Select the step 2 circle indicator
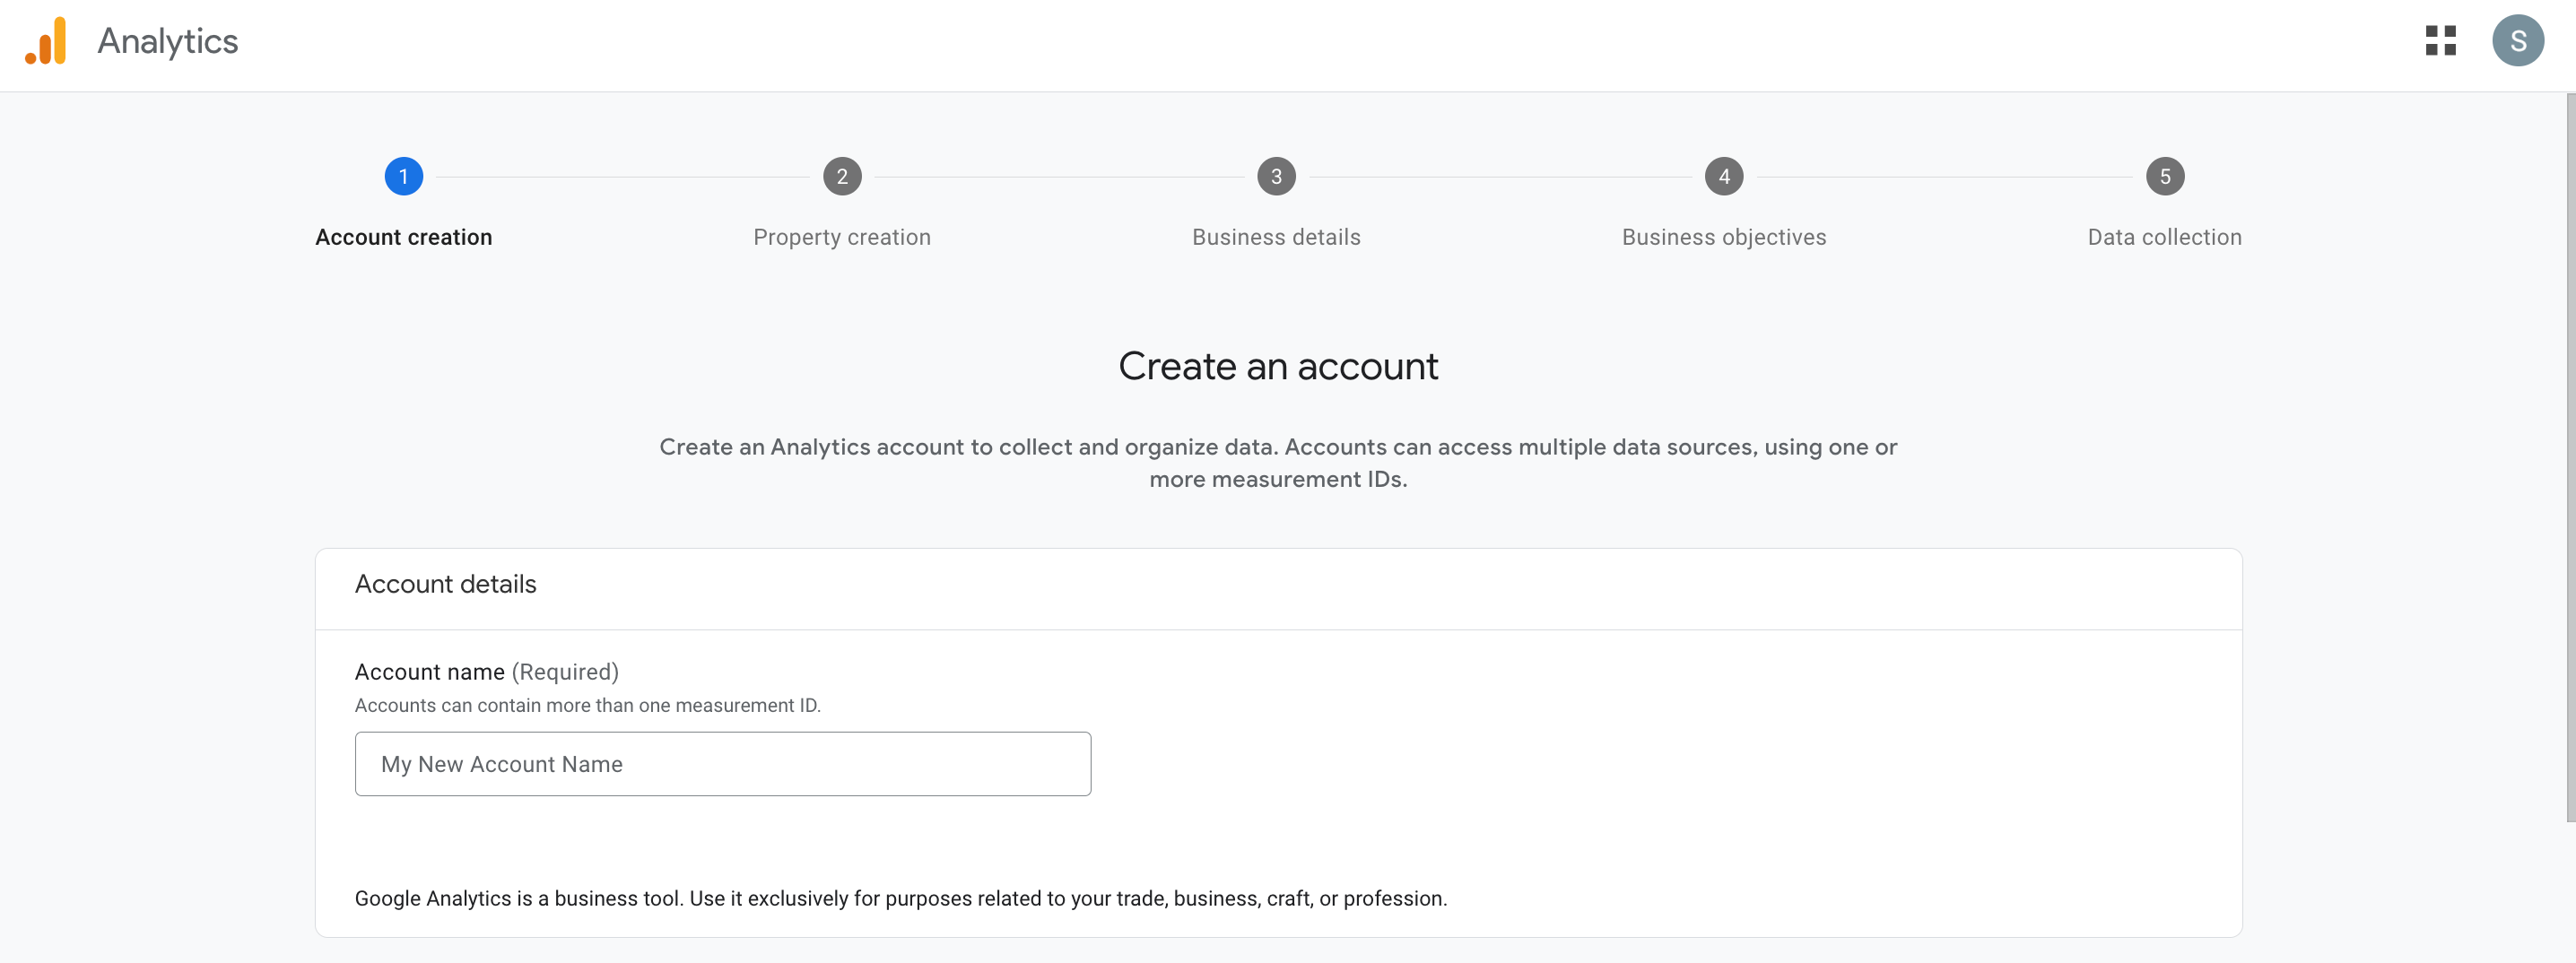The image size is (2576, 963). click(842, 177)
